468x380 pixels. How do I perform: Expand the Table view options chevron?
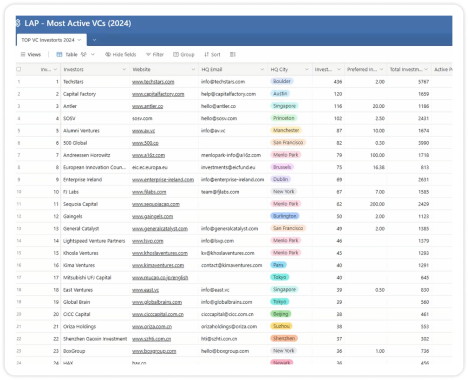click(x=93, y=54)
